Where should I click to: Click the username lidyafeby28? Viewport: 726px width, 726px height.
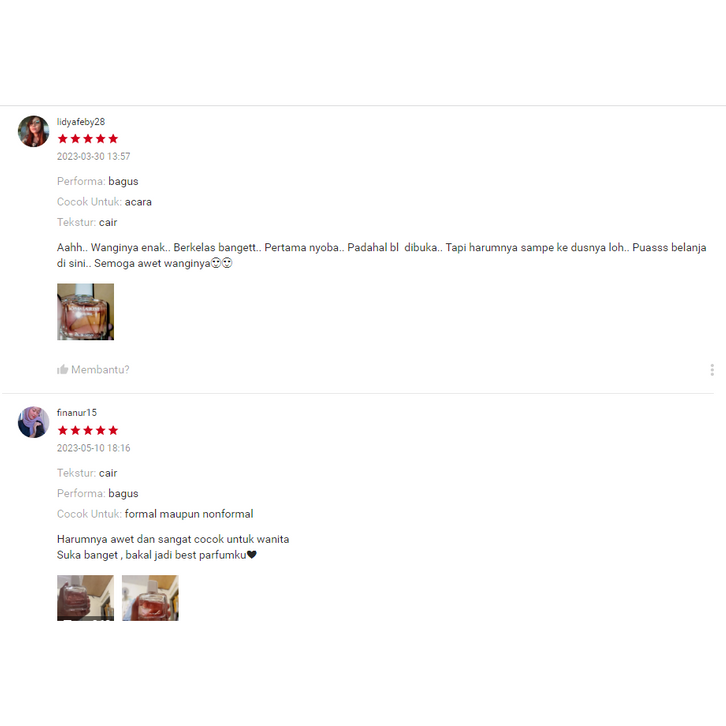[81, 122]
